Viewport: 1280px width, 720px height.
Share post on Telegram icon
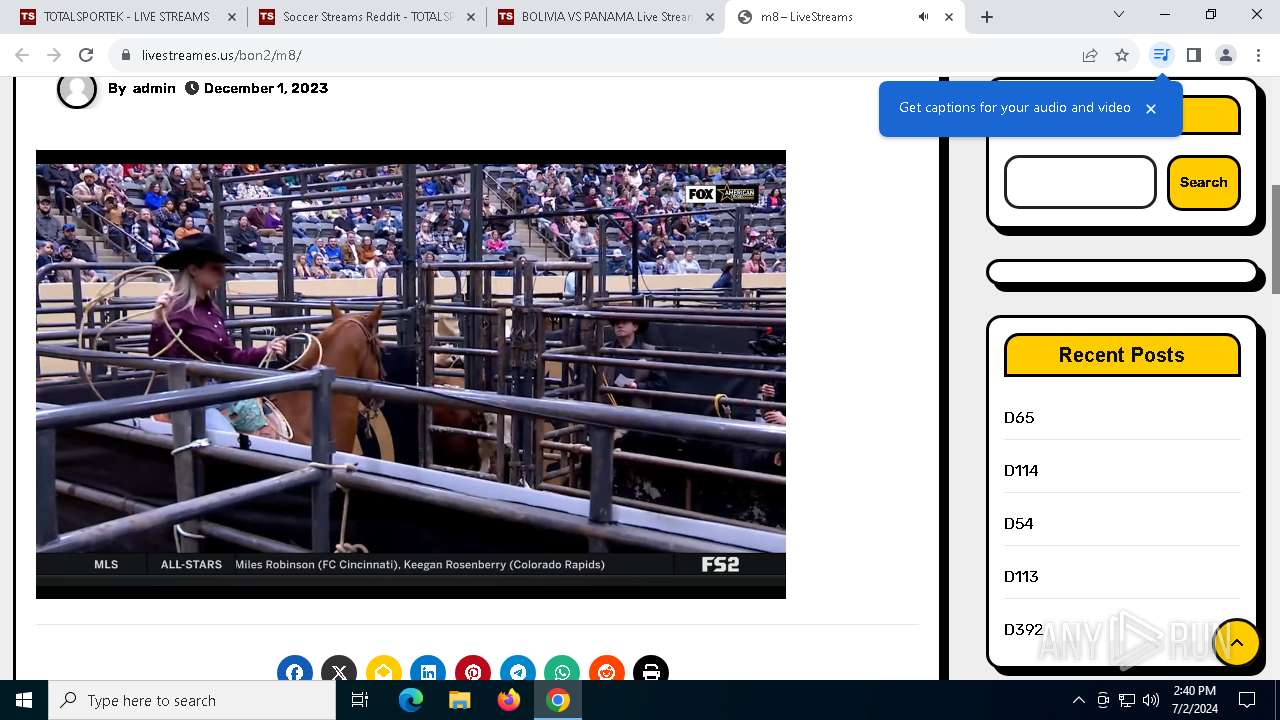point(518,671)
